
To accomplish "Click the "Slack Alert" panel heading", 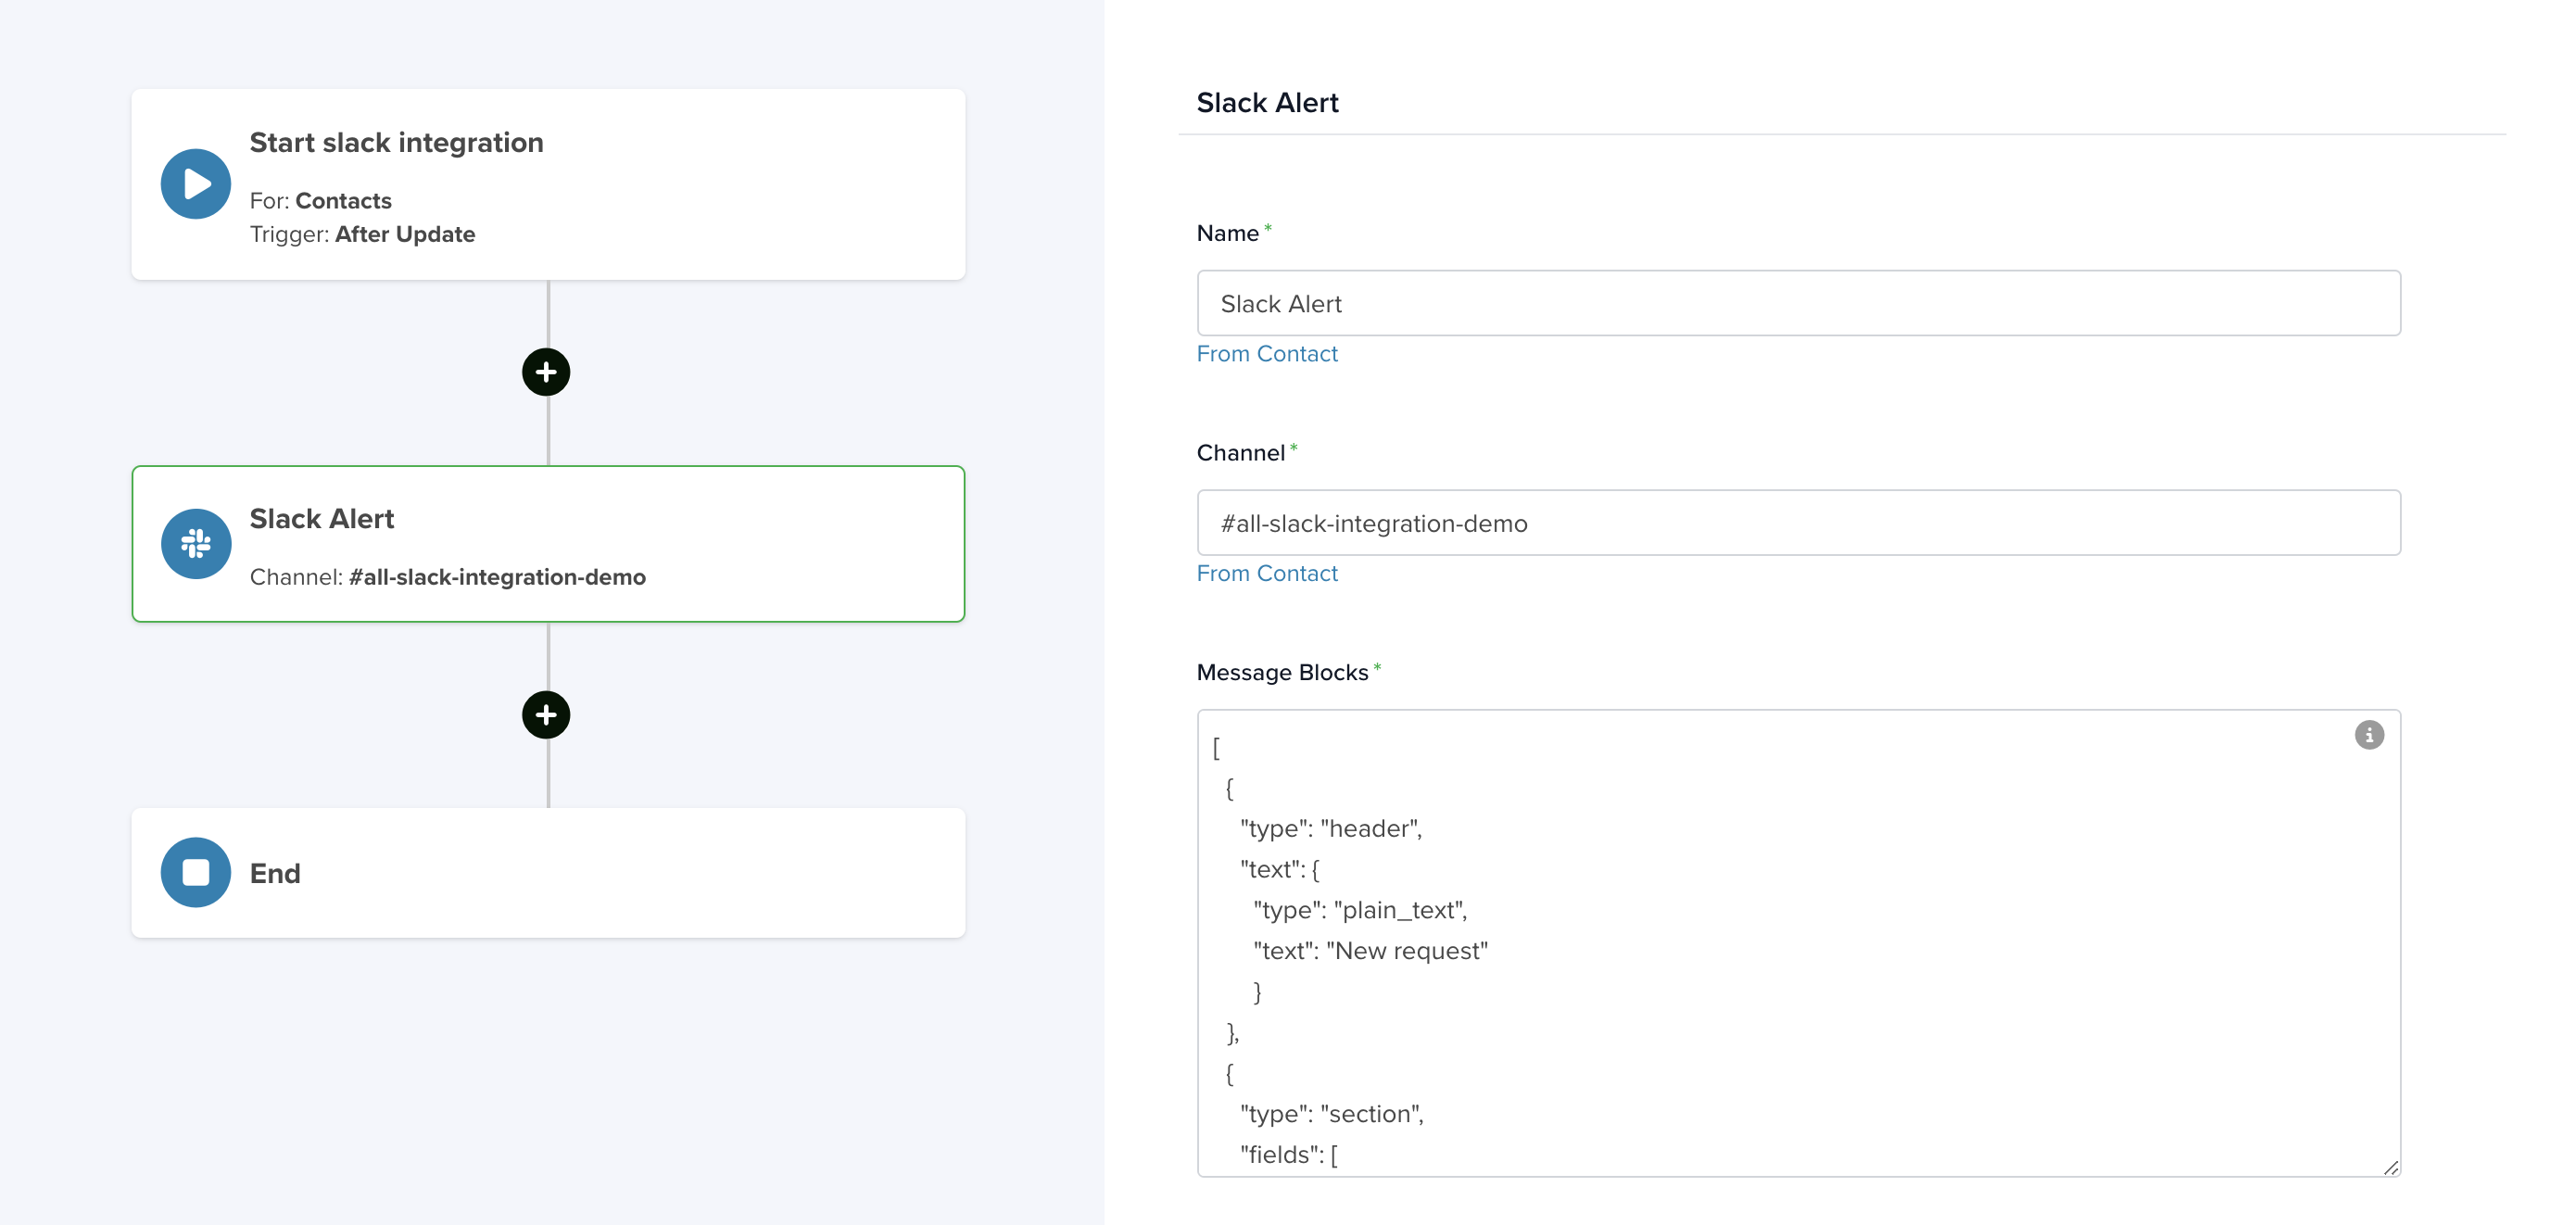I will (x=1267, y=103).
